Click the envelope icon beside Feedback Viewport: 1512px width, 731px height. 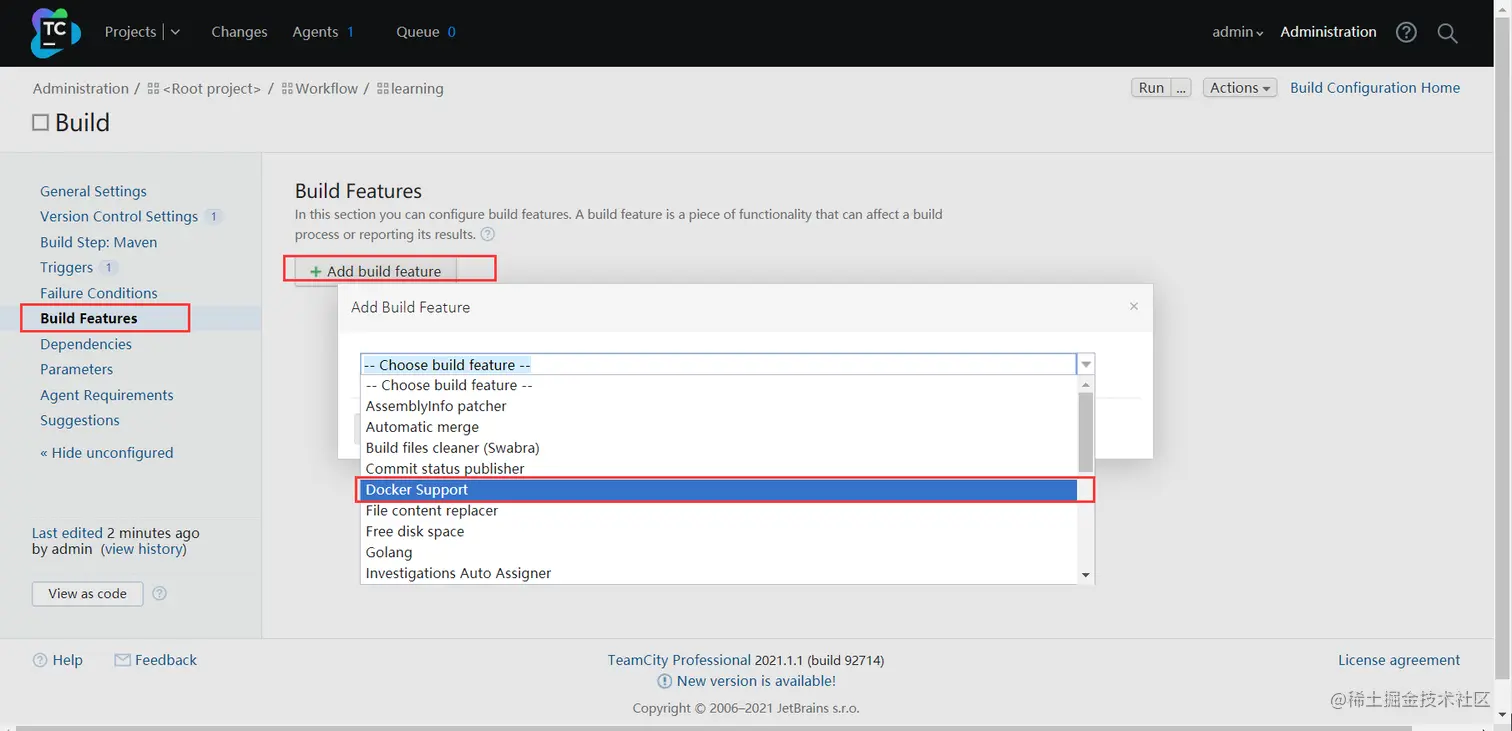(123, 660)
